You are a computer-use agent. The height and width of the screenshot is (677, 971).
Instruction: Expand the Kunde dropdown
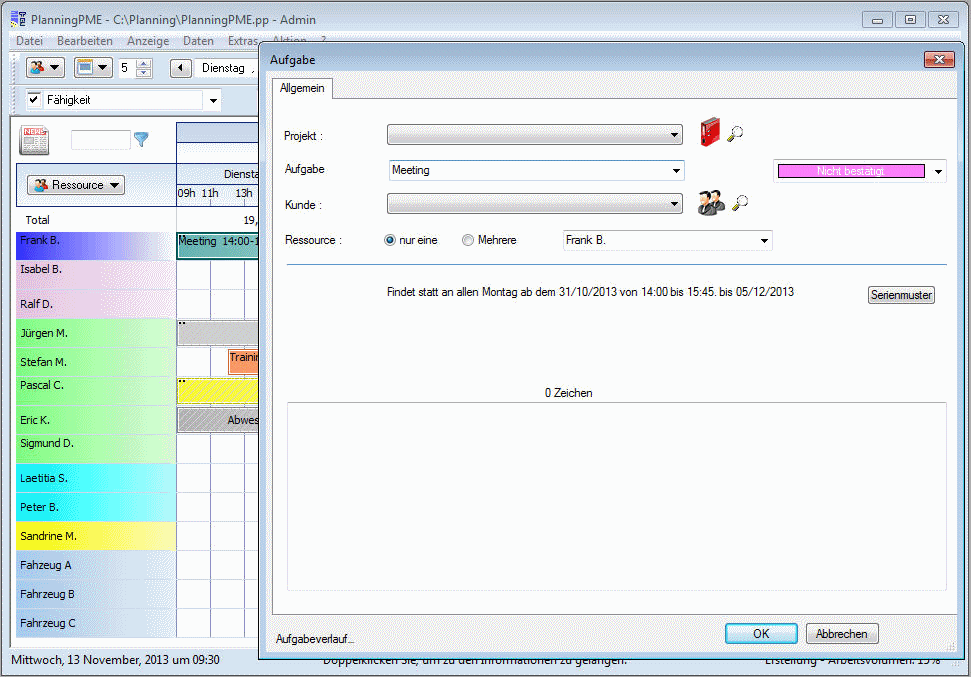[x=674, y=204]
